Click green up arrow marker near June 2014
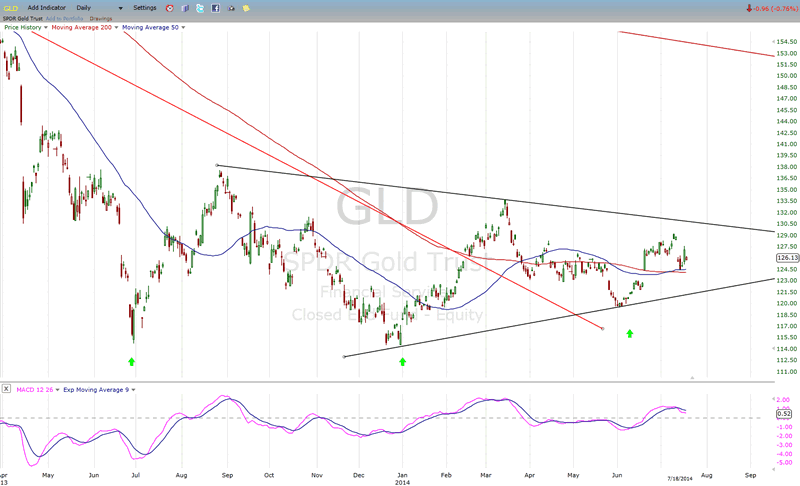The image size is (800, 486). (630, 333)
